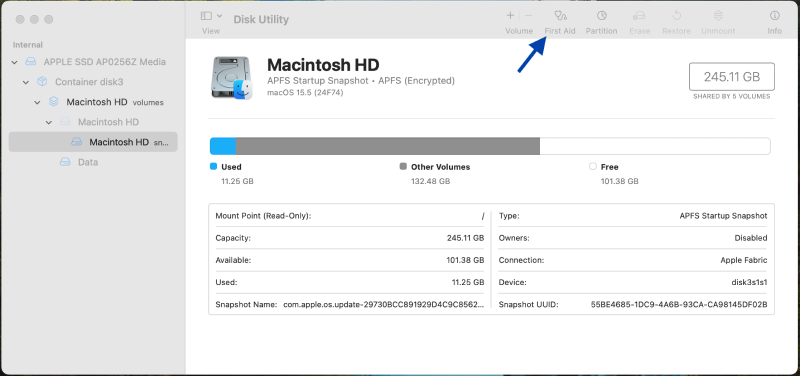This screenshot has height=376, width=800.
Task: Collapse Container disk3 disclosure arrow
Action: point(26,82)
